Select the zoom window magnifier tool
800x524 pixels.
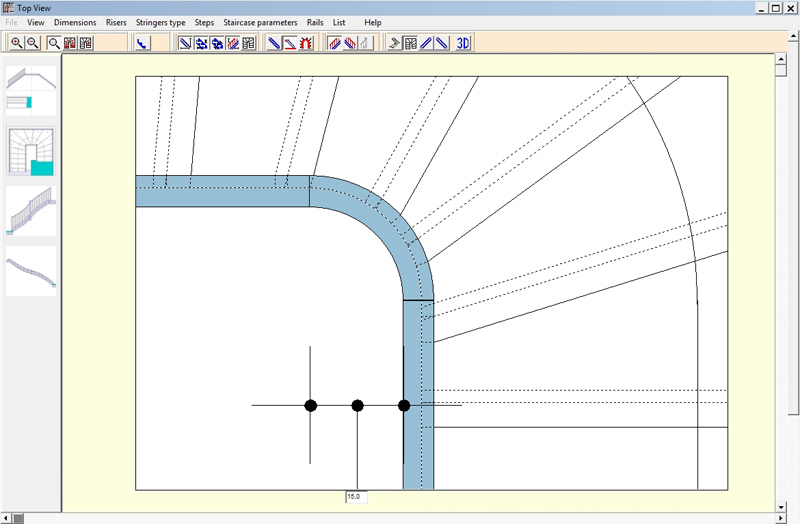tap(55, 43)
